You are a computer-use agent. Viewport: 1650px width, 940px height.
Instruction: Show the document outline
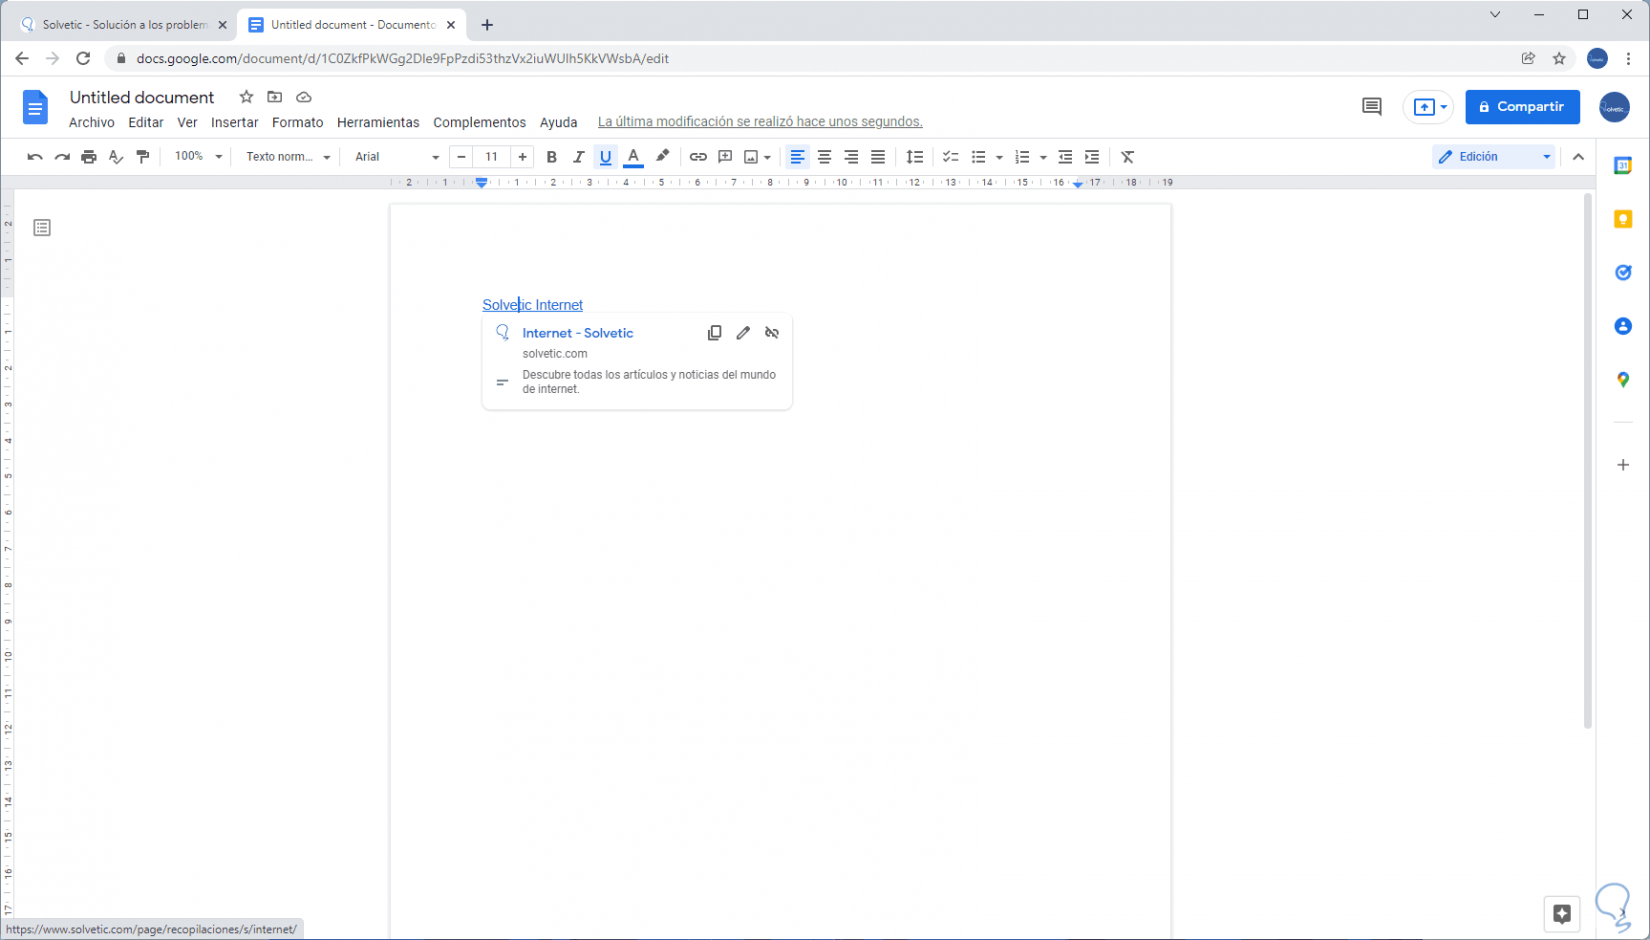(x=42, y=228)
